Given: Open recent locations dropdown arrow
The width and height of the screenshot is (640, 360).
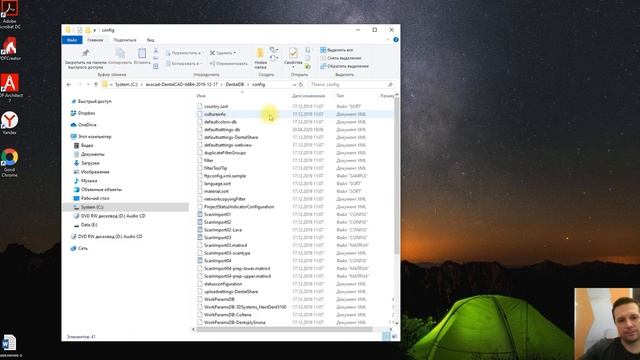Looking at the screenshot, I should tap(88, 84).
